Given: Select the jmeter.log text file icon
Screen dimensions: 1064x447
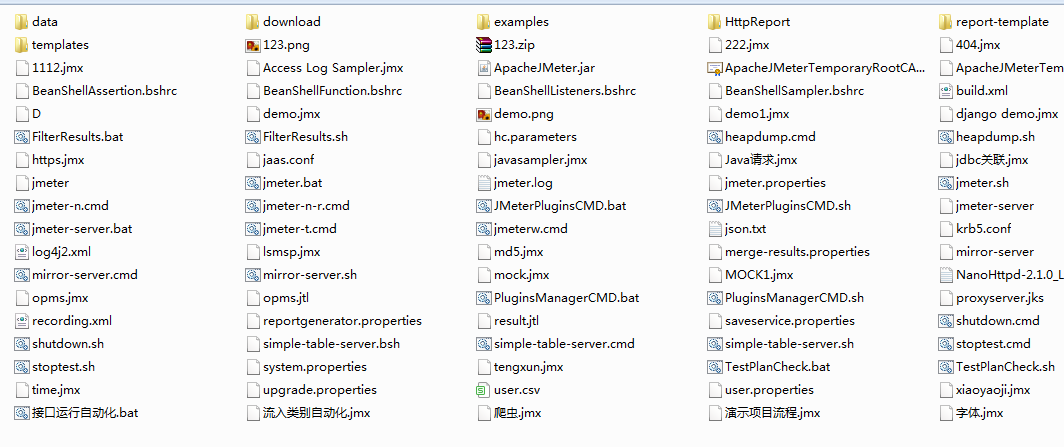Looking at the screenshot, I should coord(483,183).
